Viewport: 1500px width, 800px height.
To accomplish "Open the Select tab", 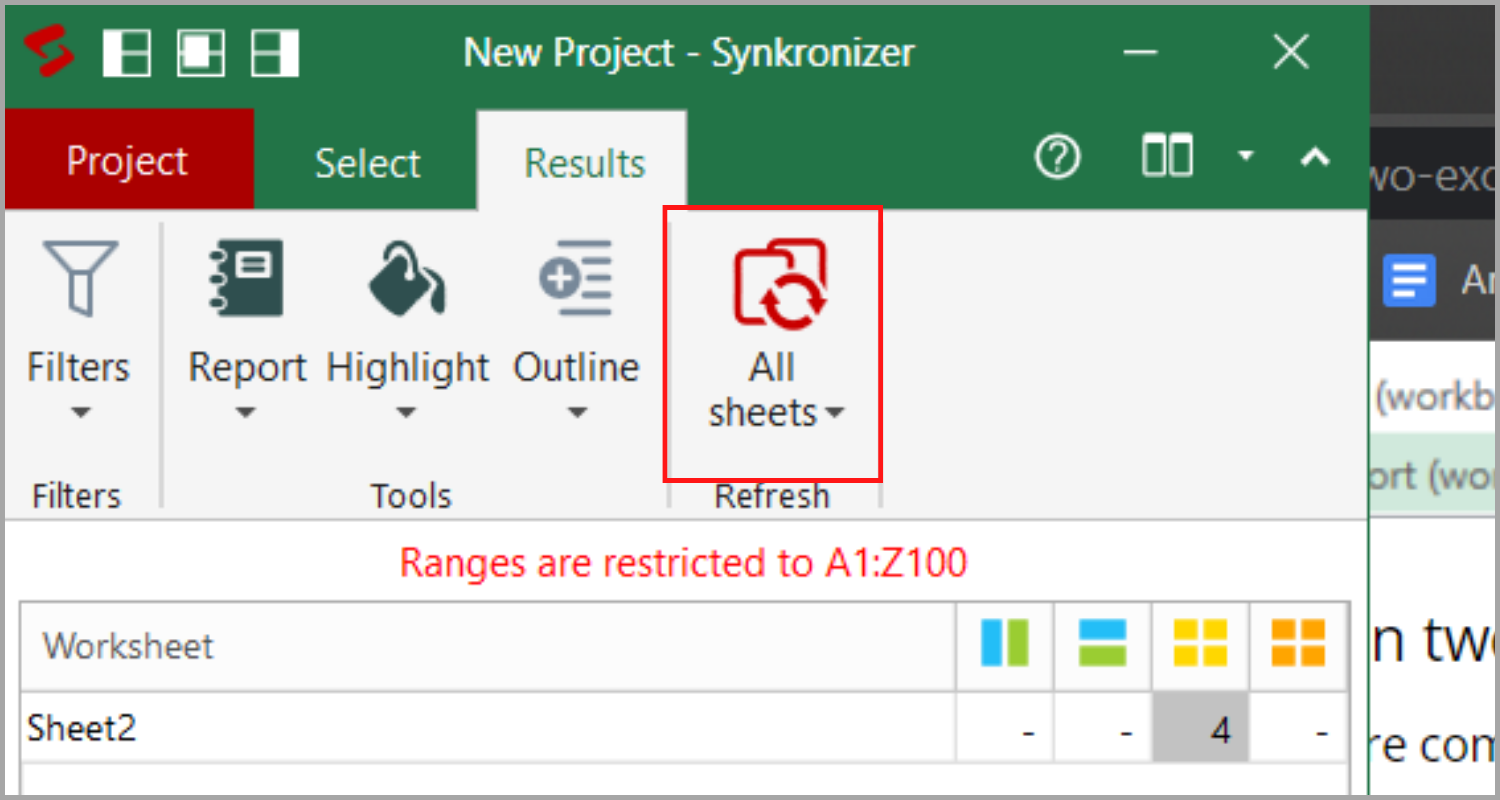I will (367, 163).
